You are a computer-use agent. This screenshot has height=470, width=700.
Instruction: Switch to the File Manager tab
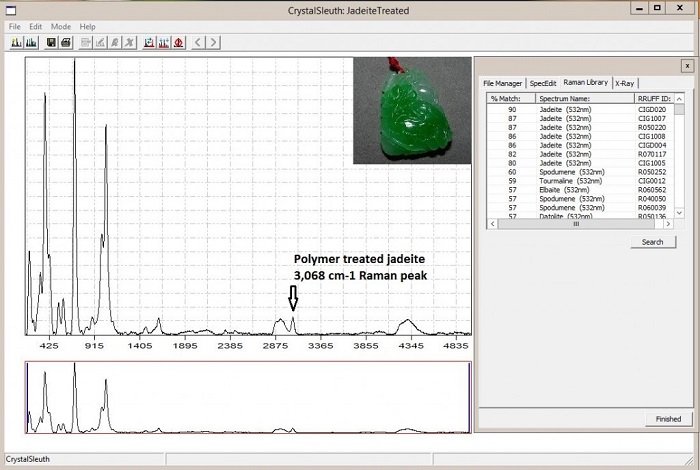502,83
